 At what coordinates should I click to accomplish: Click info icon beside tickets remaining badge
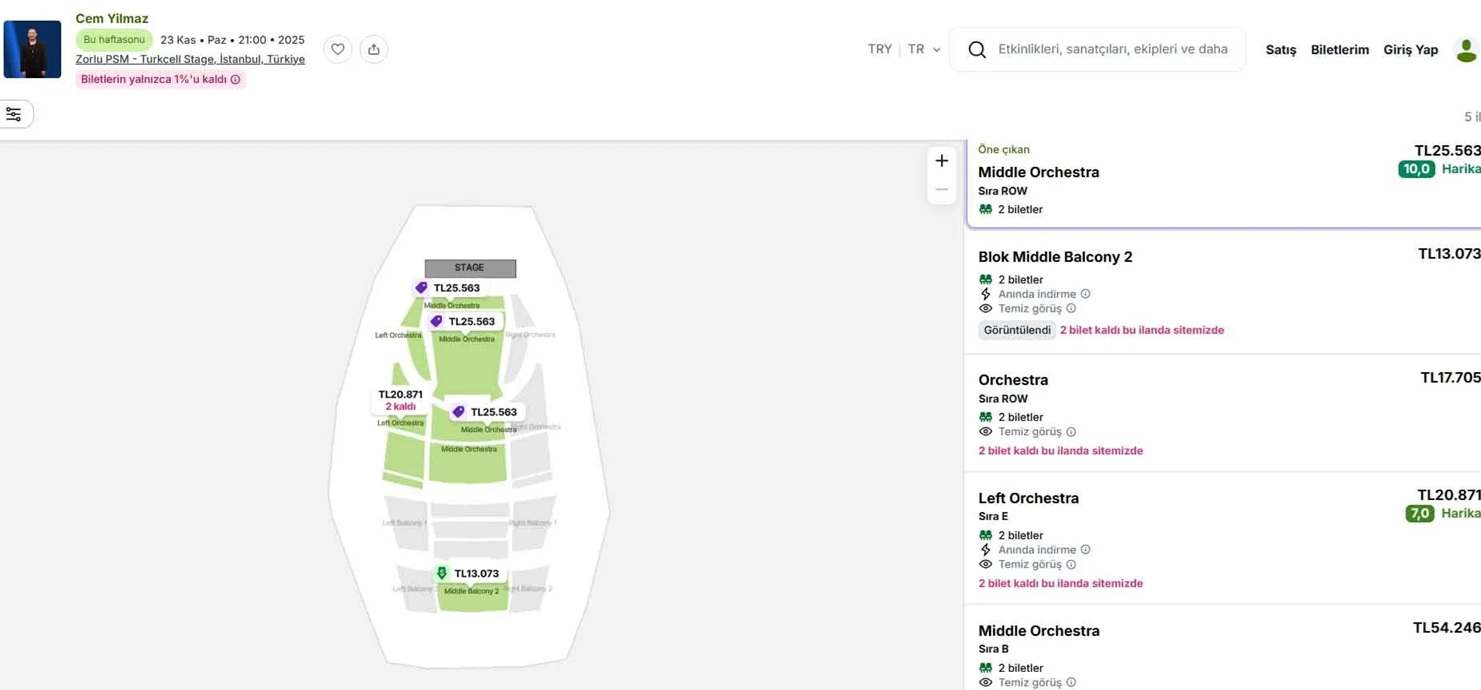[x=236, y=80]
